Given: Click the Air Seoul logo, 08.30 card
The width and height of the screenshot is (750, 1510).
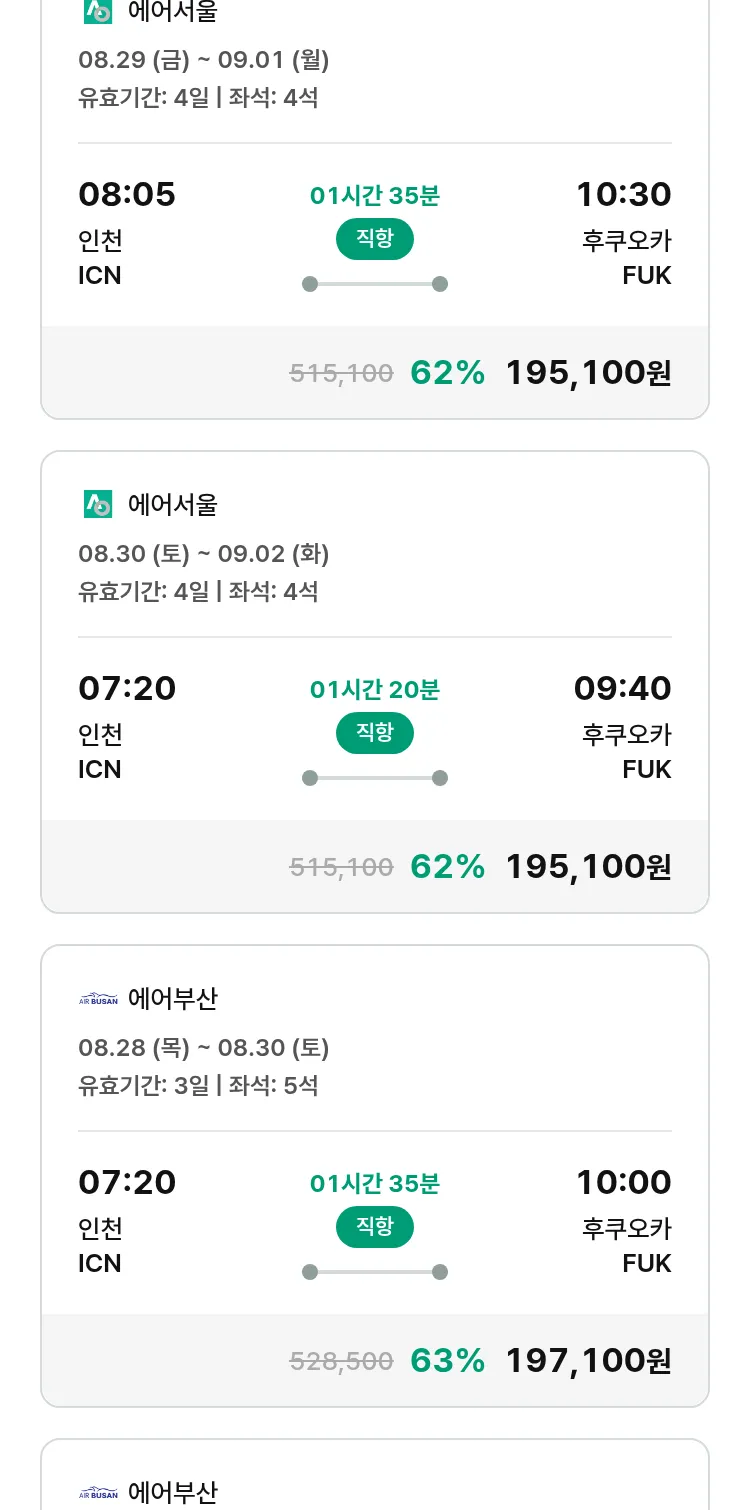Looking at the screenshot, I should pos(98,505).
